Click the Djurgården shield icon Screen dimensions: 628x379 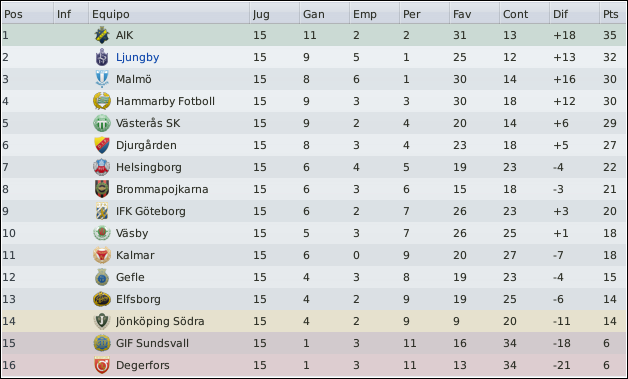pyautogui.click(x=102, y=145)
